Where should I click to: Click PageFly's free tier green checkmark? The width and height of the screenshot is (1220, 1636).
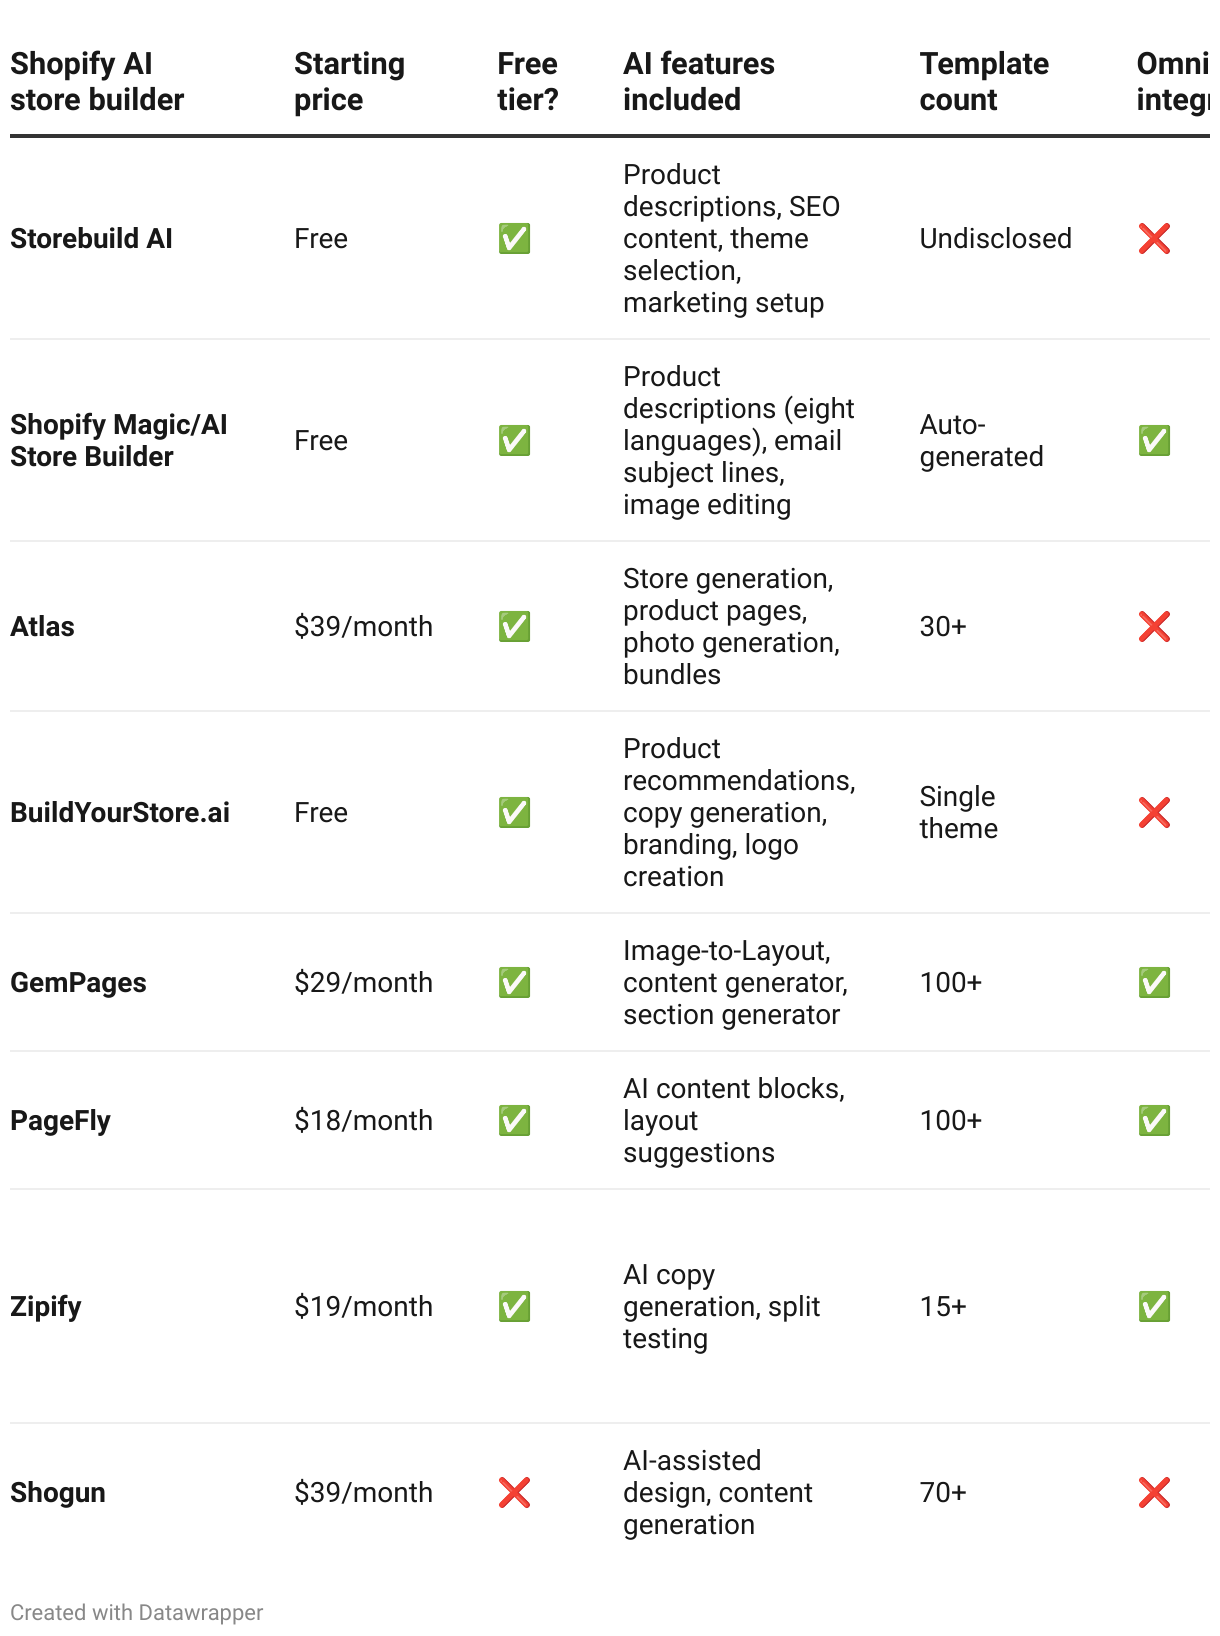[x=514, y=1121]
